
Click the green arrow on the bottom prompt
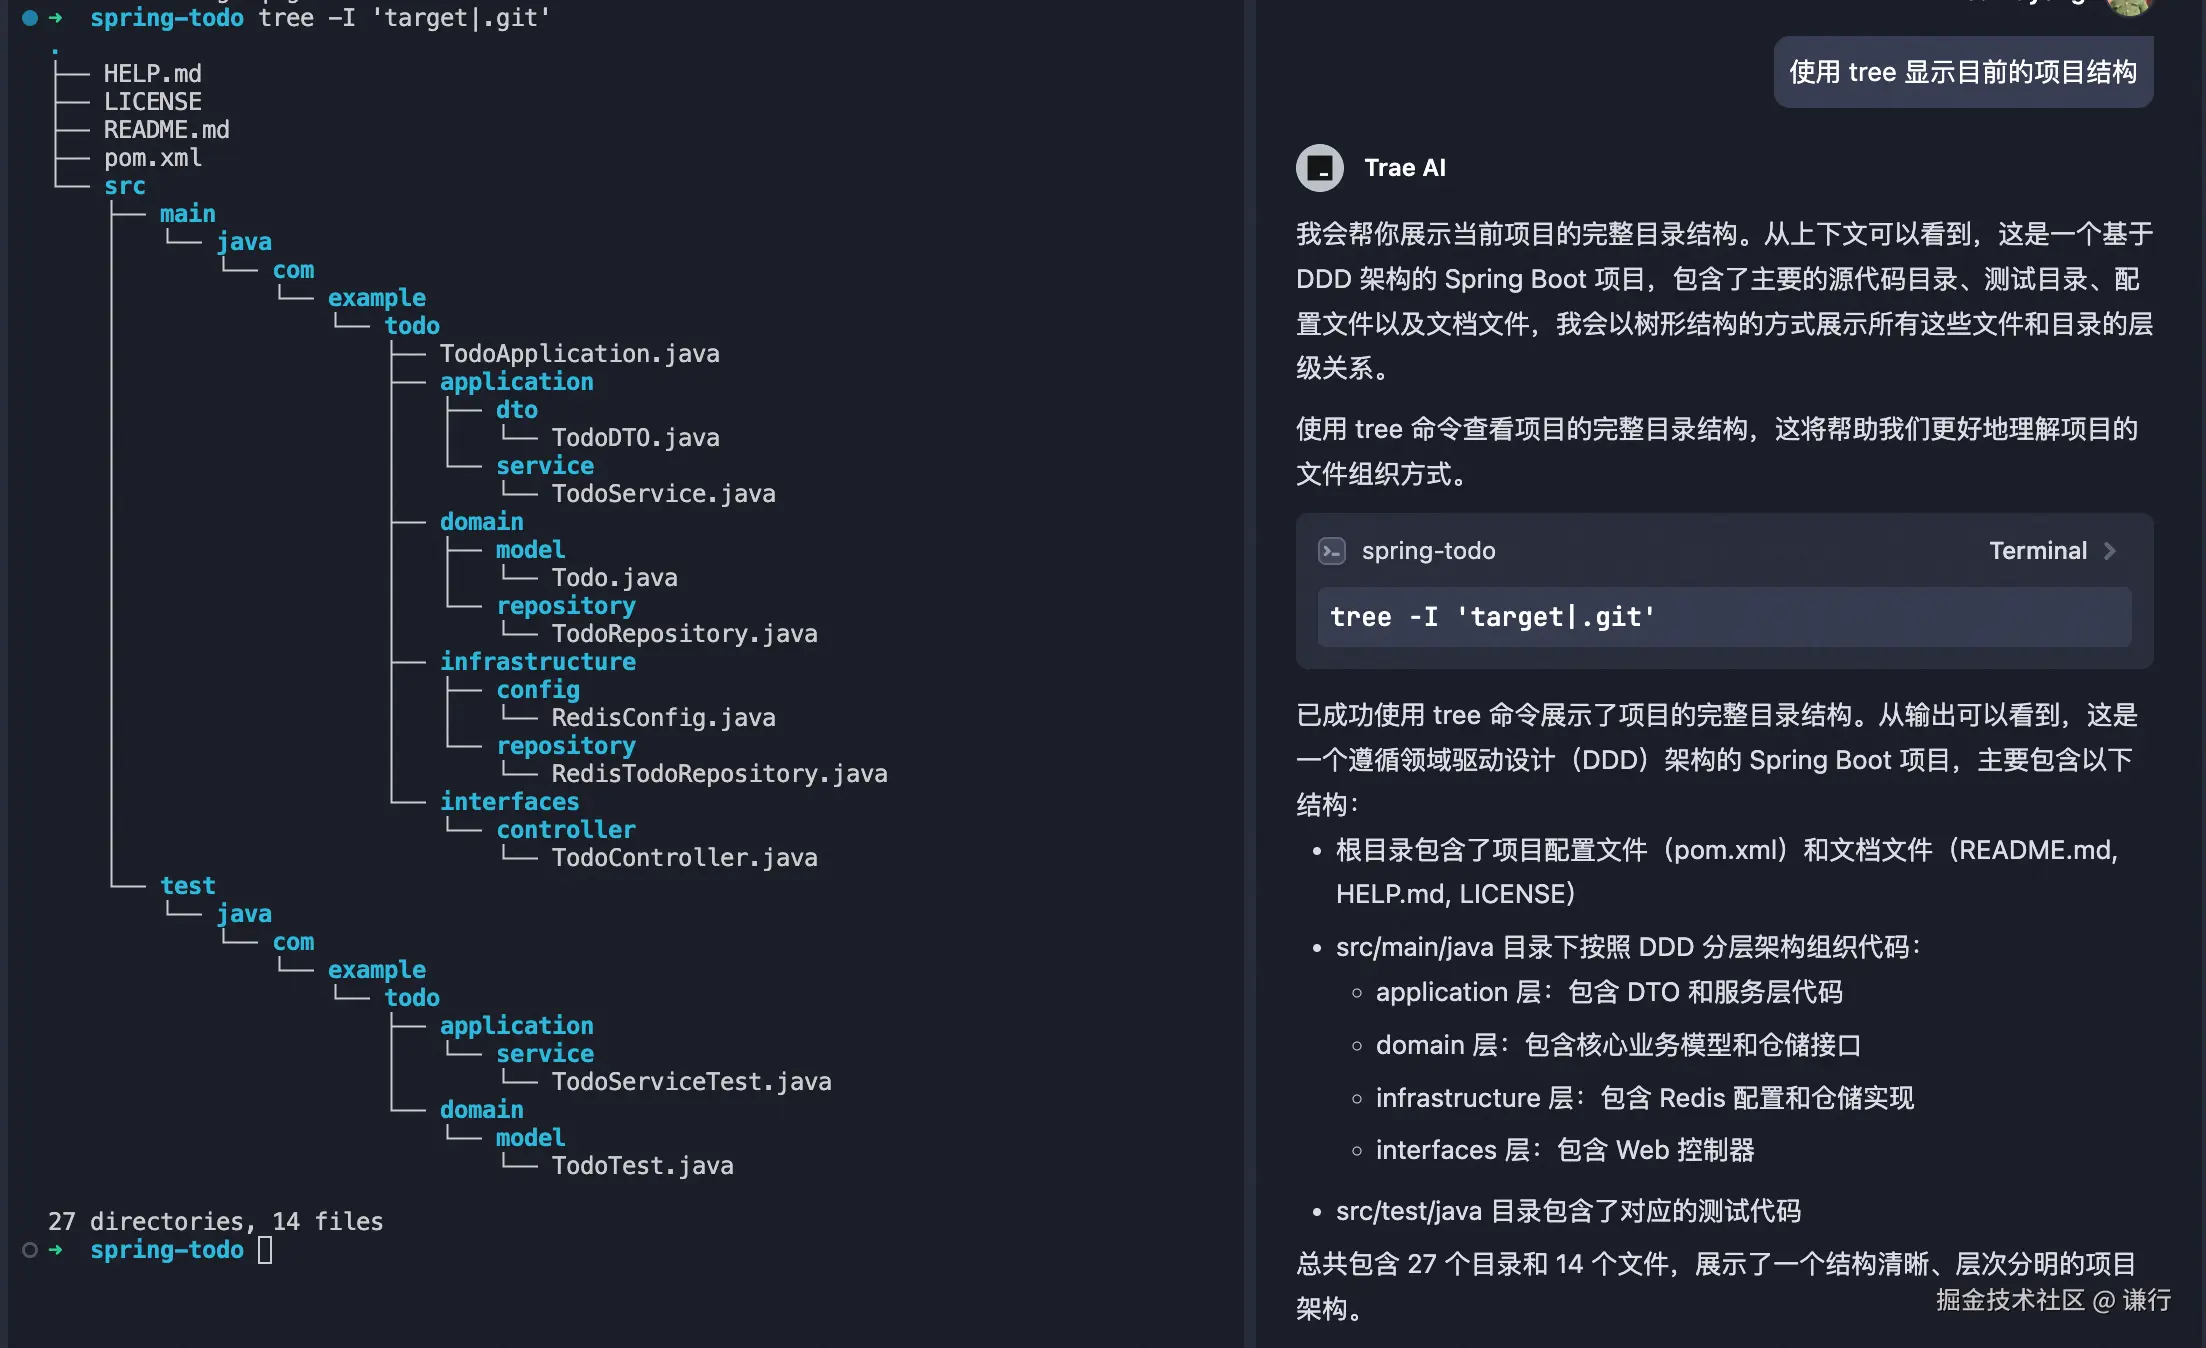[56, 1250]
